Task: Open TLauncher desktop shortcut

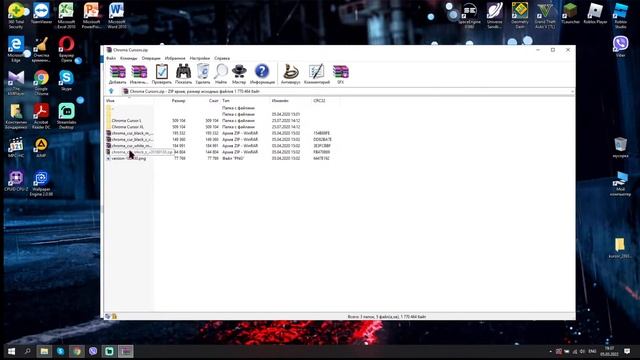Action: (570, 13)
